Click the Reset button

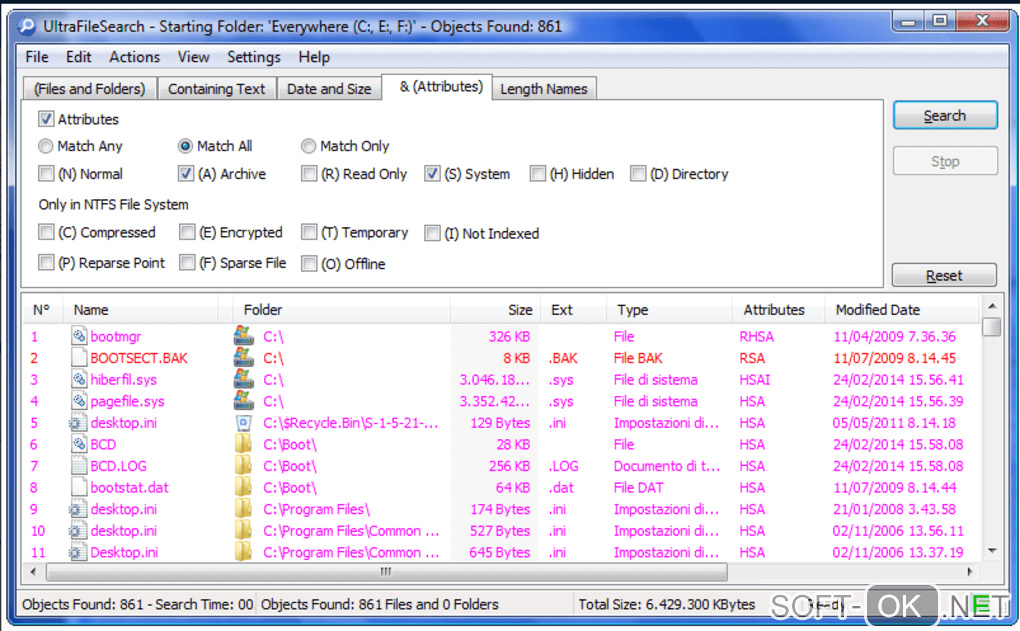point(944,275)
